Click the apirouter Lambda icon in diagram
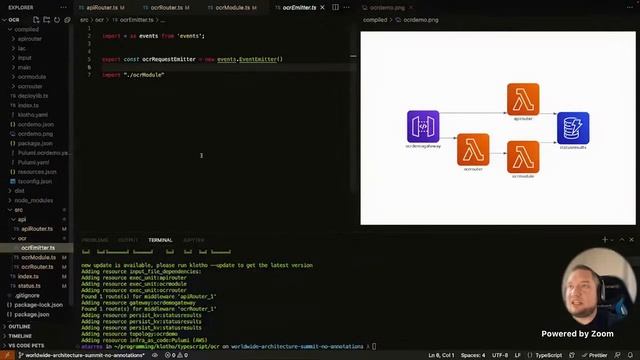 pyautogui.click(x=523, y=99)
